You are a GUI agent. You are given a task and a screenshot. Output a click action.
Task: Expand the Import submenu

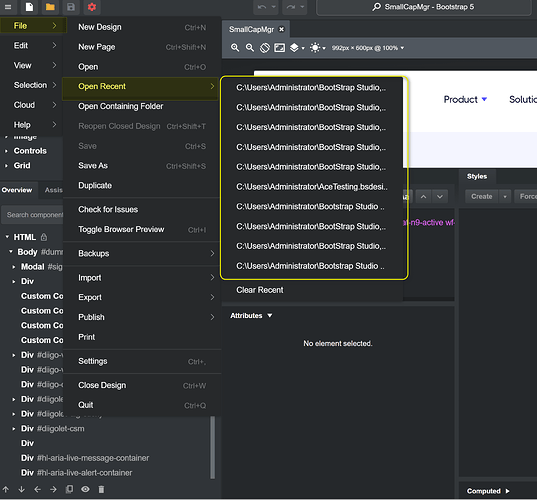click(142, 277)
